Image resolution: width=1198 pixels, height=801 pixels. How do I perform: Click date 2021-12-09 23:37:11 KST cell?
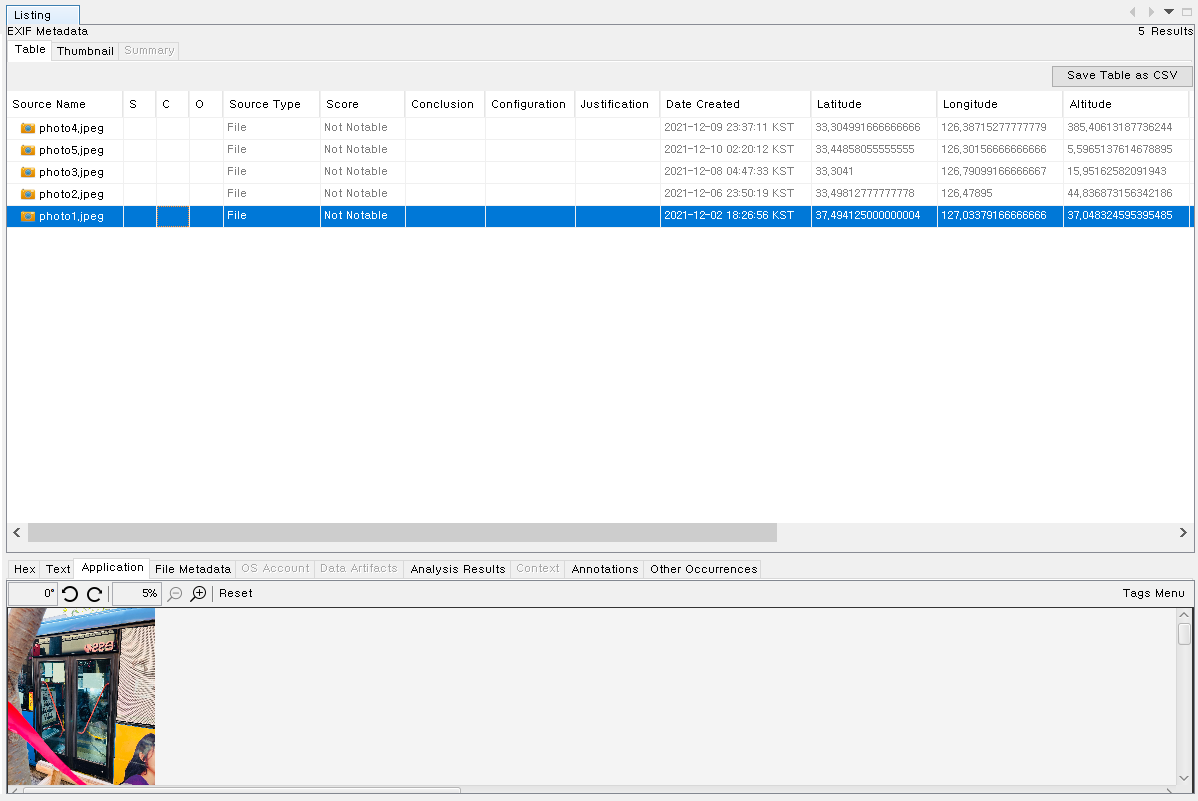pos(735,128)
